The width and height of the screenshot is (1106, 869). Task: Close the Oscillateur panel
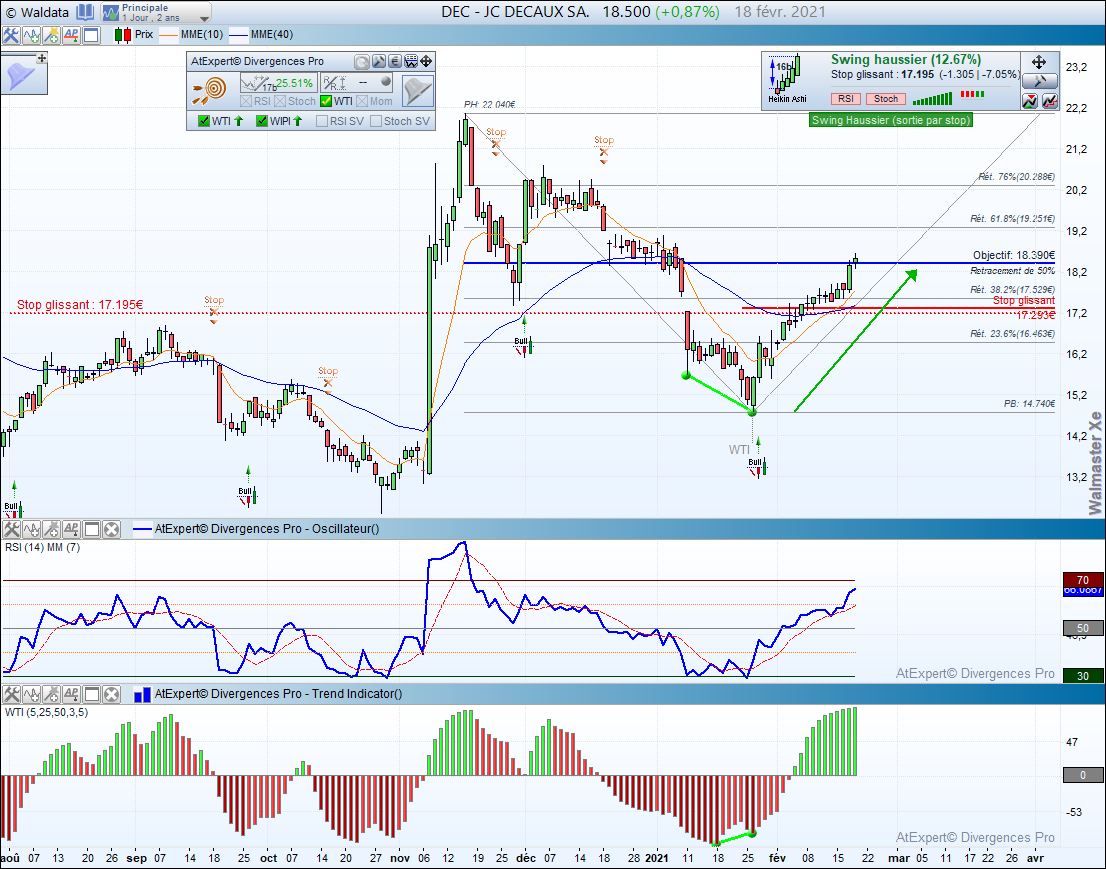pyautogui.click(x=111, y=529)
